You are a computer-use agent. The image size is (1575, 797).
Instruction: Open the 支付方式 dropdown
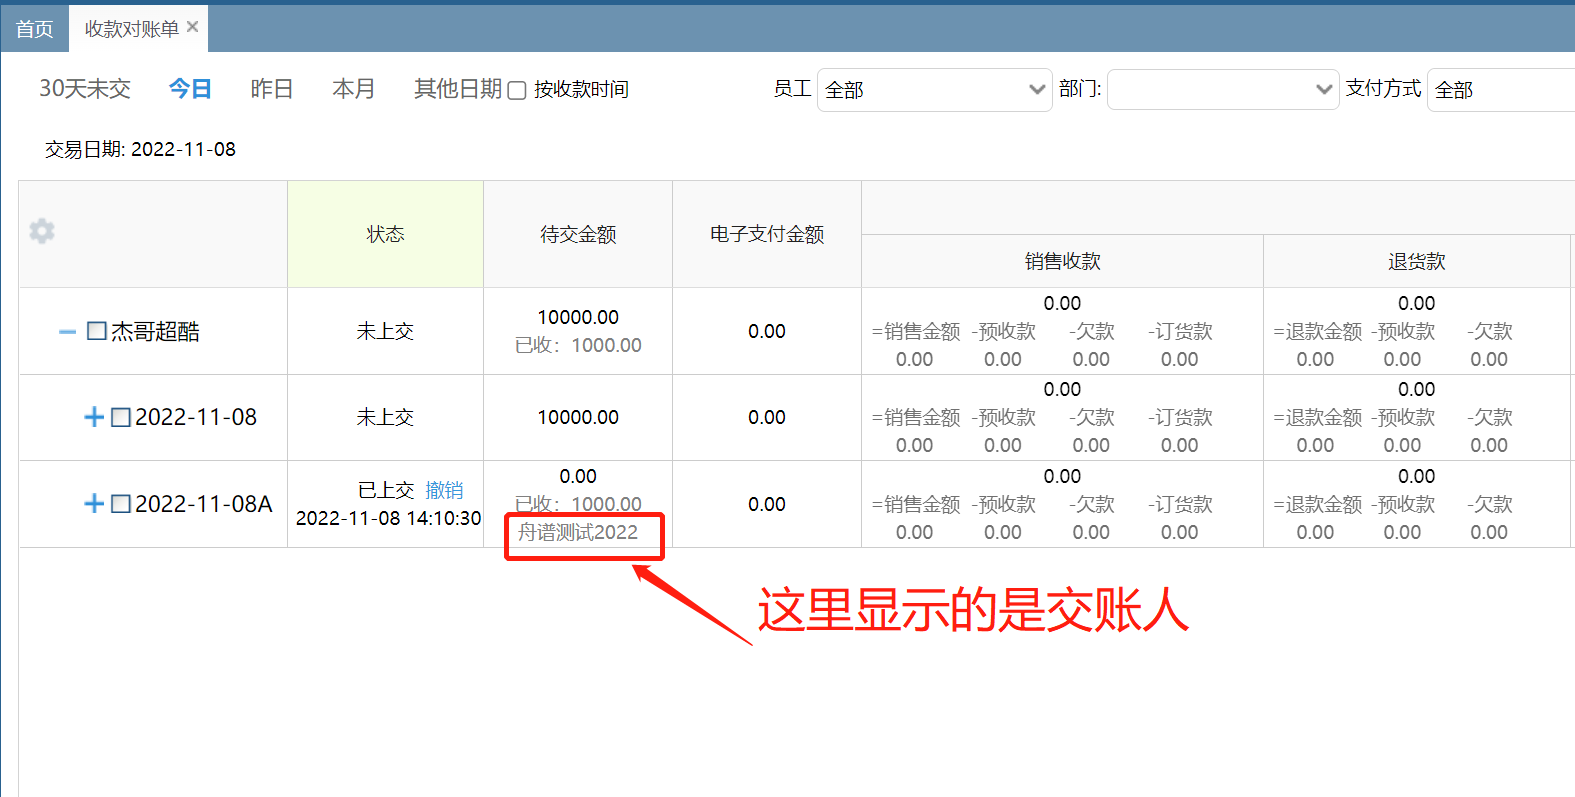click(x=1501, y=90)
